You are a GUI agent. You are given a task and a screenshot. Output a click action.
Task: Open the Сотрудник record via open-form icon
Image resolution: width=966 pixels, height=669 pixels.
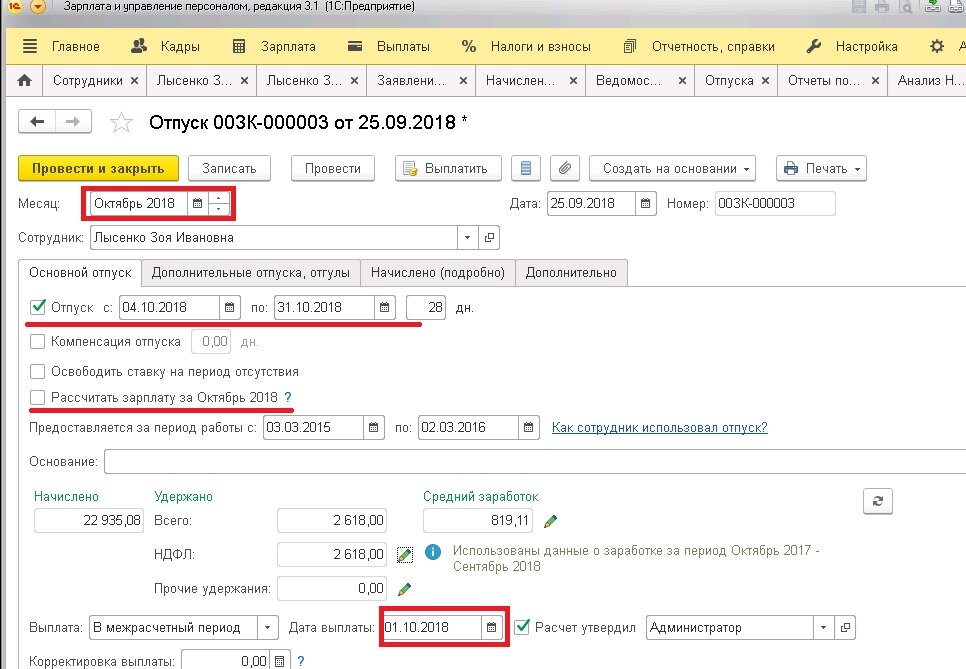click(x=489, y=238)
